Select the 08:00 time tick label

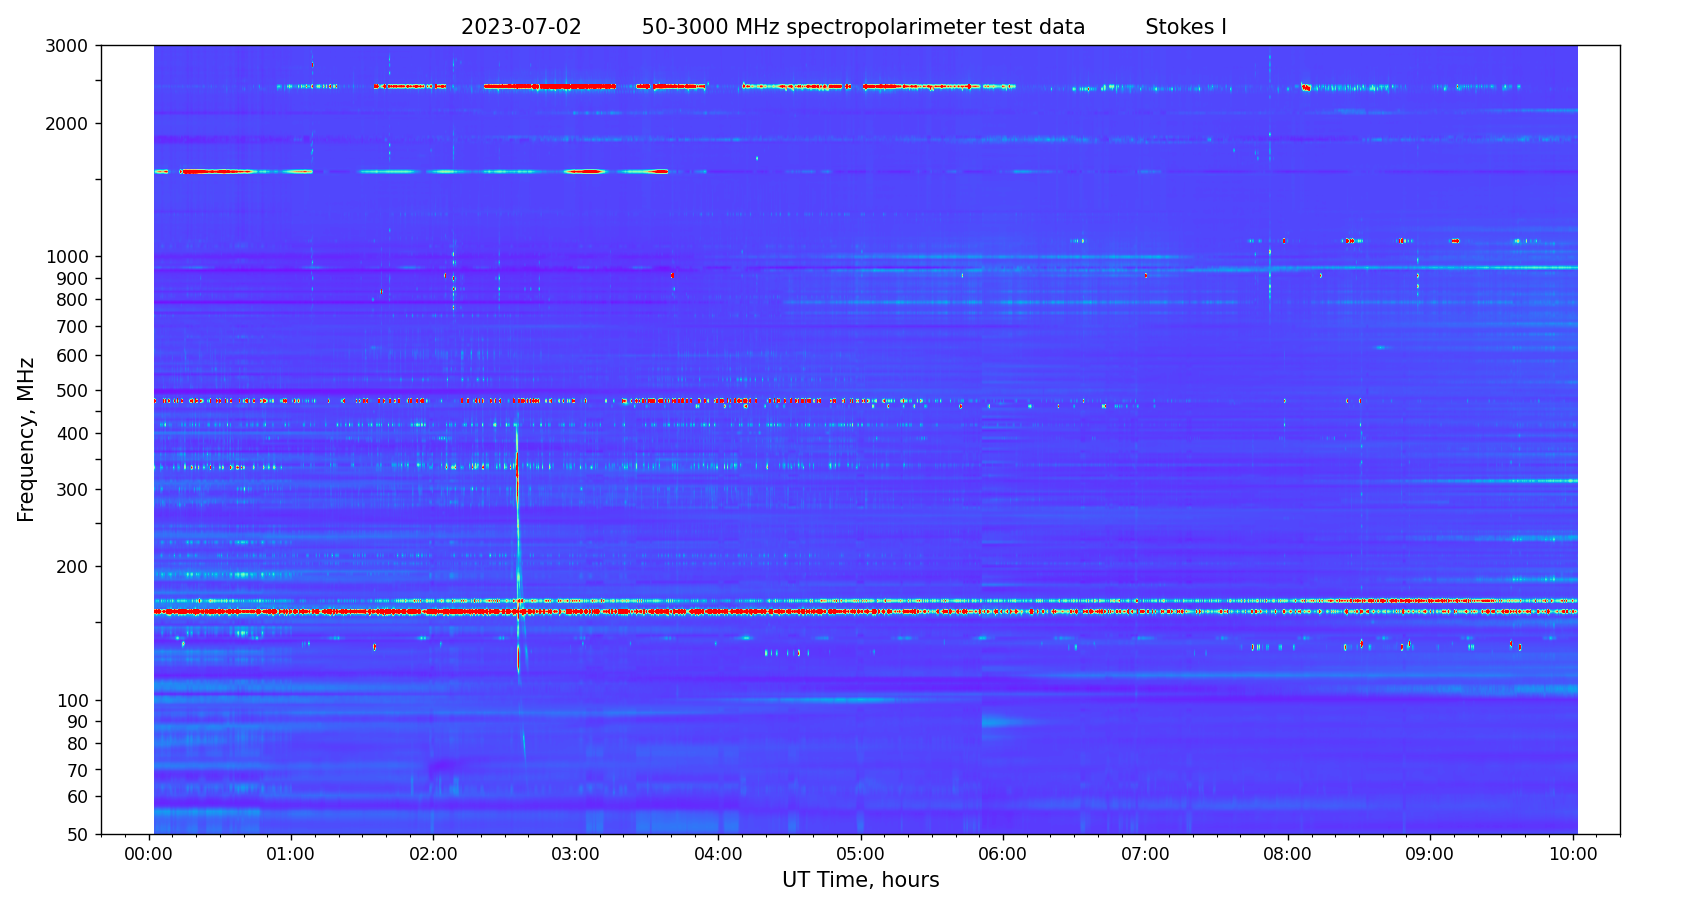pyautogui.click(x=1287, y=854)
